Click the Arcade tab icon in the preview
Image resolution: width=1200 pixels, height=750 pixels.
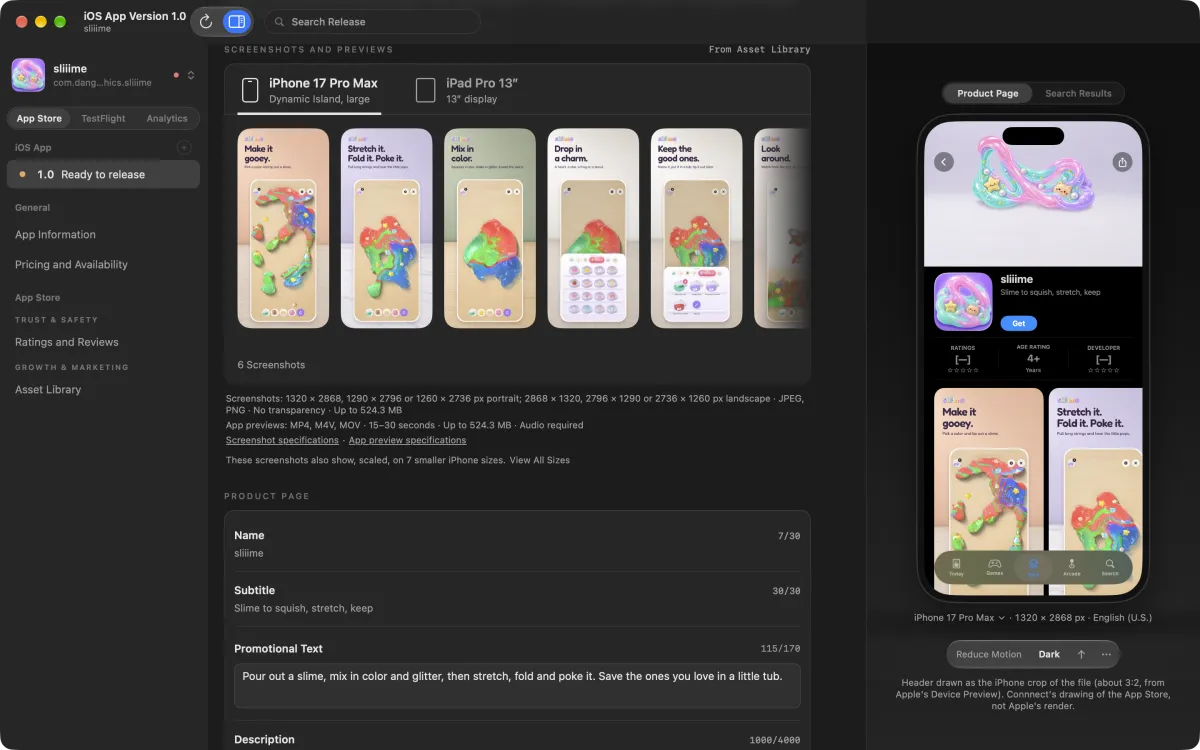(1071, 567)
